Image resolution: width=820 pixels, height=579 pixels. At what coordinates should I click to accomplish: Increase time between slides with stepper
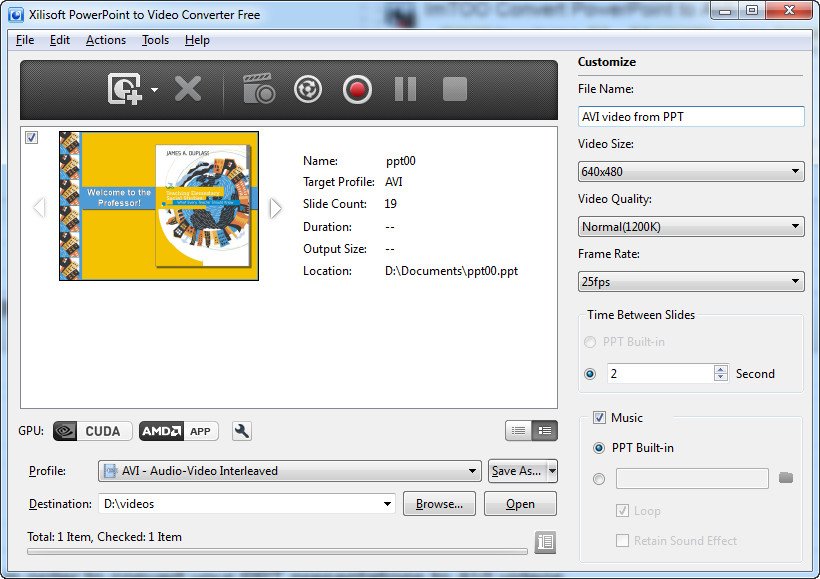pos(721,368)
